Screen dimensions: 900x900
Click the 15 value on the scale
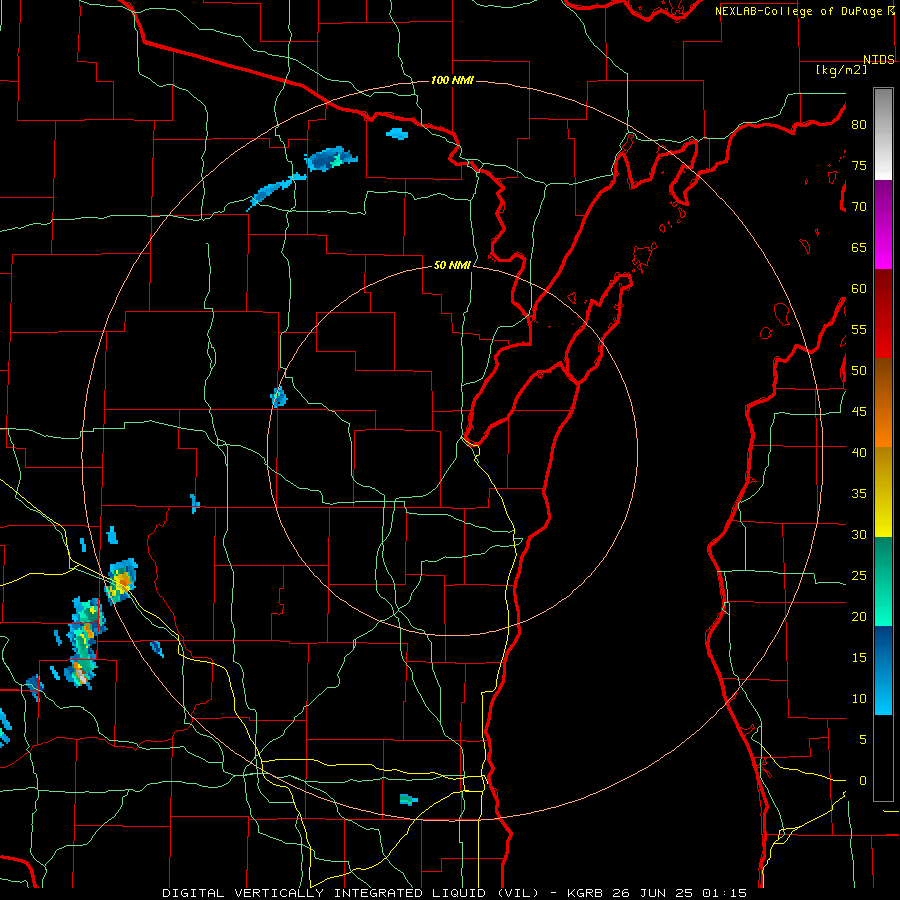pyautogui.click(x=859, y=658)
